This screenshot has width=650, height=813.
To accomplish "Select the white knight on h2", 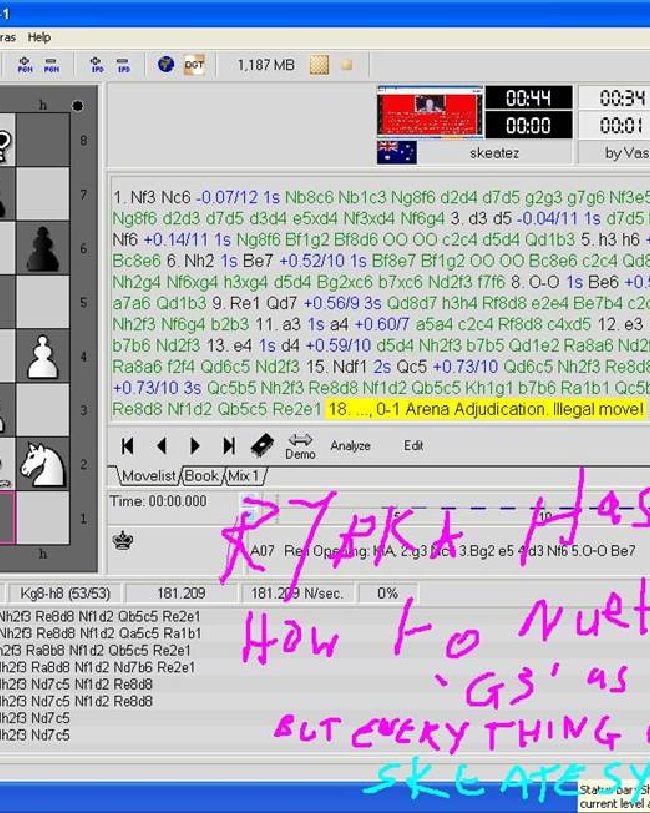I will [43, 464].
